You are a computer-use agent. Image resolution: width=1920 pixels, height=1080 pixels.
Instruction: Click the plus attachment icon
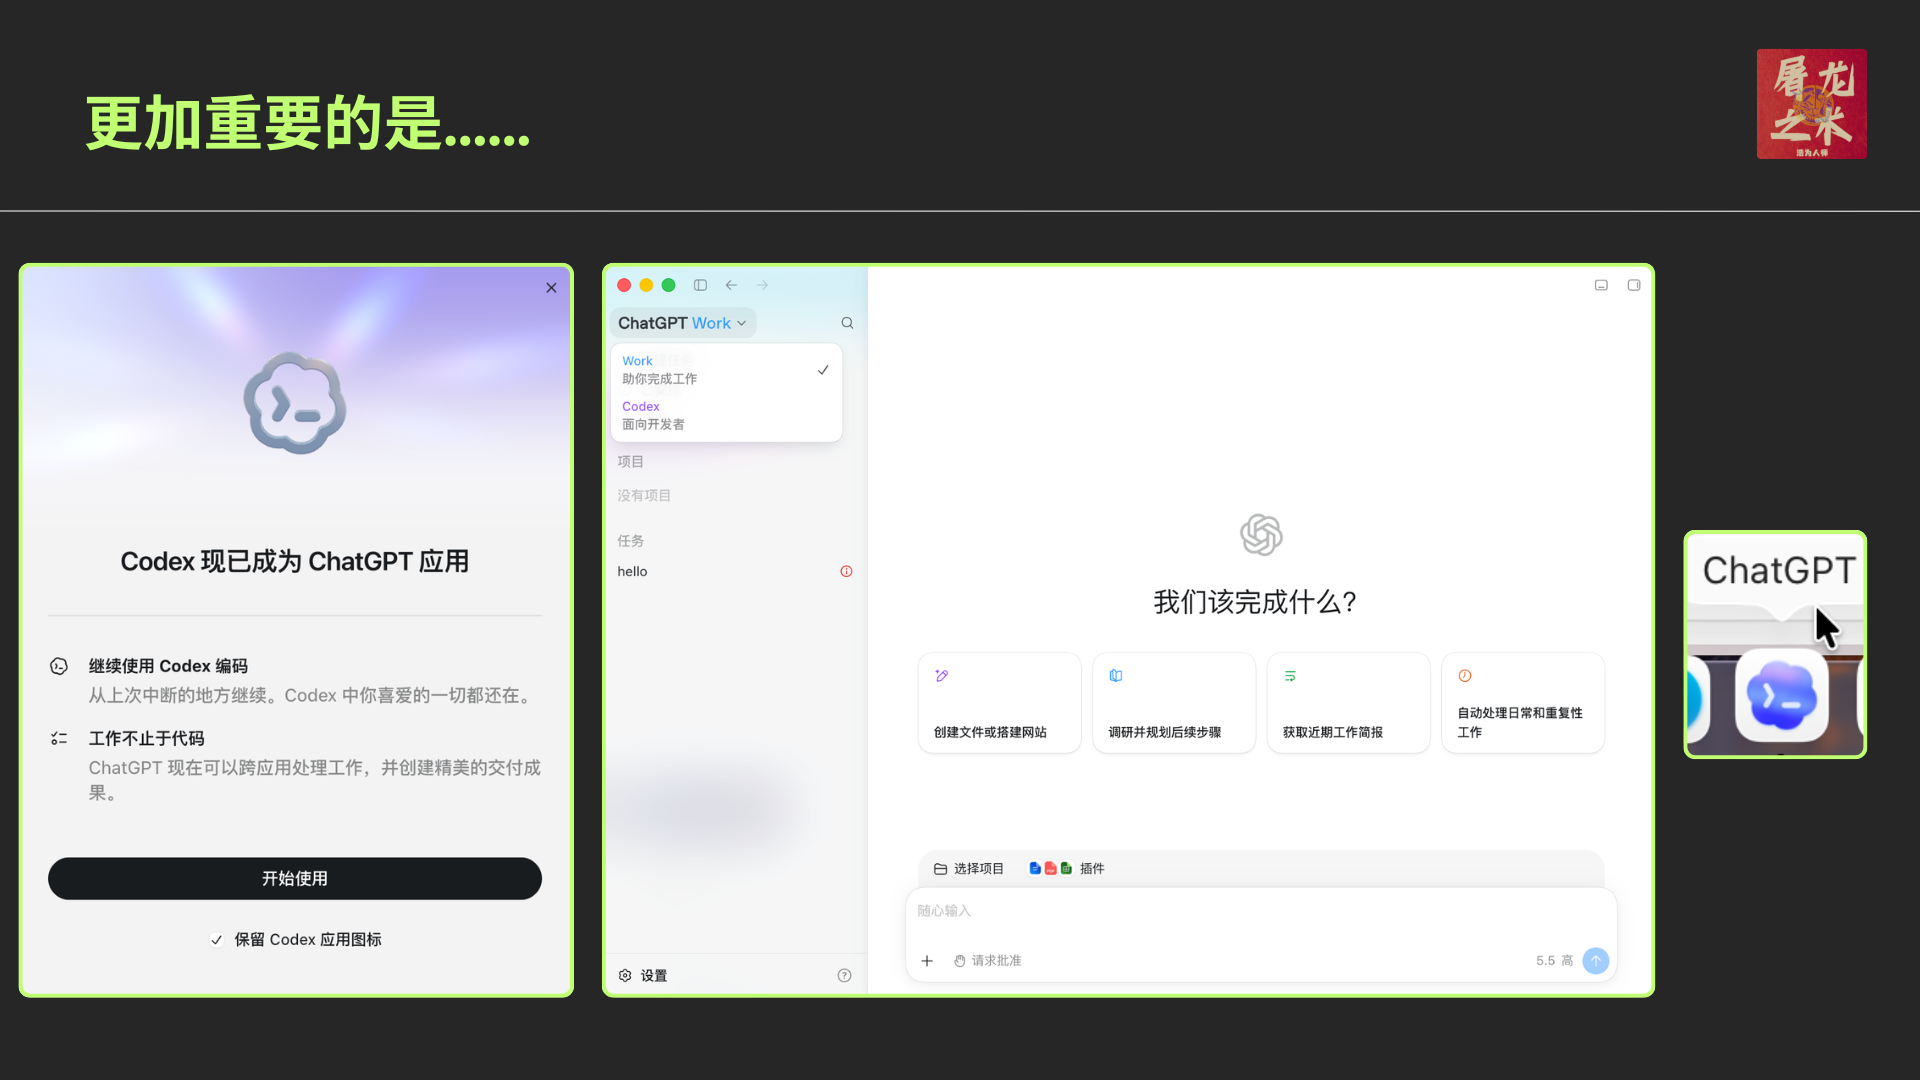point(927,961)
